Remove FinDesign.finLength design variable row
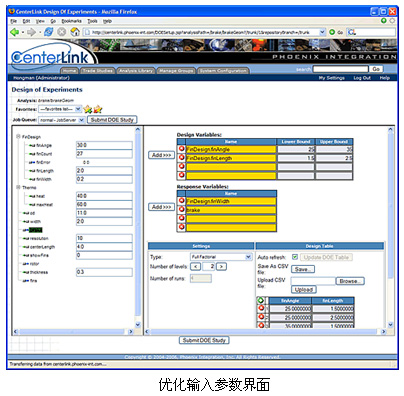This screenshot has width=404, height=396. pyautogui.click(x=182, y=157)
